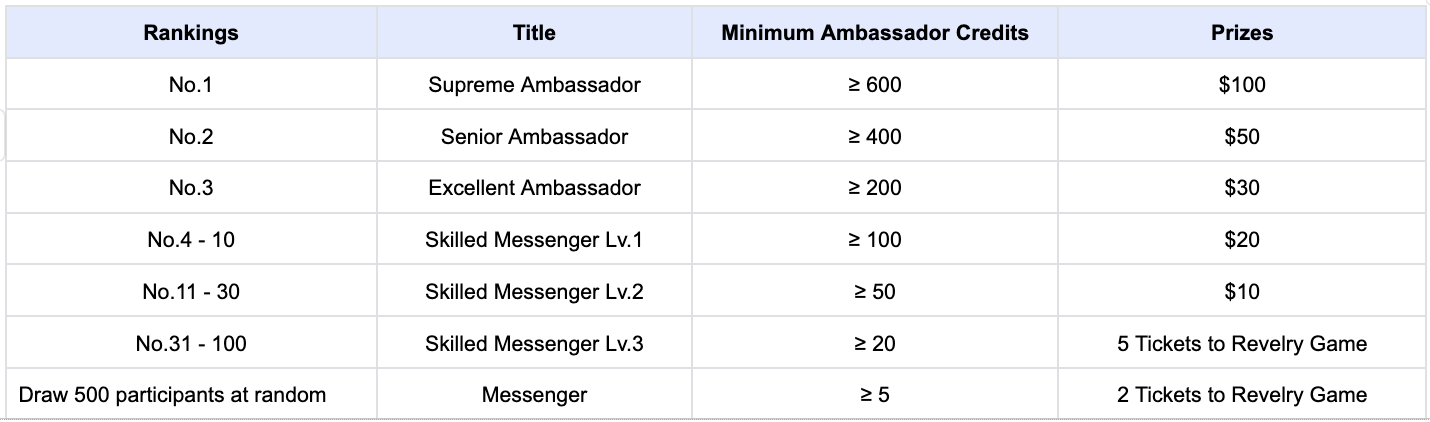Click the $50 prize cell
Viewport: 1430px width, 422px height.
1242,137
